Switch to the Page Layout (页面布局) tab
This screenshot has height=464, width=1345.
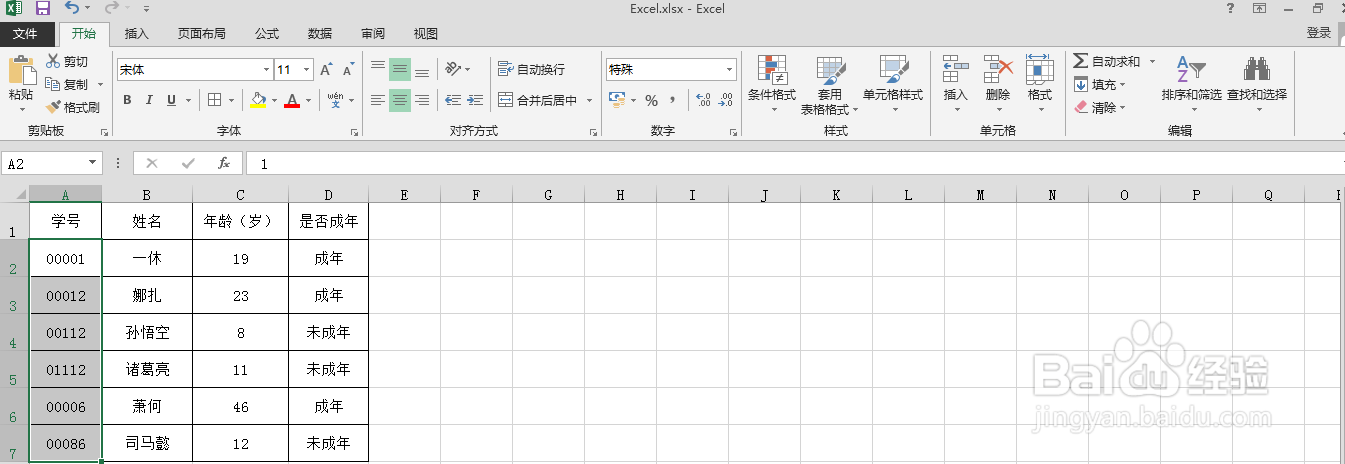point(202,33)
